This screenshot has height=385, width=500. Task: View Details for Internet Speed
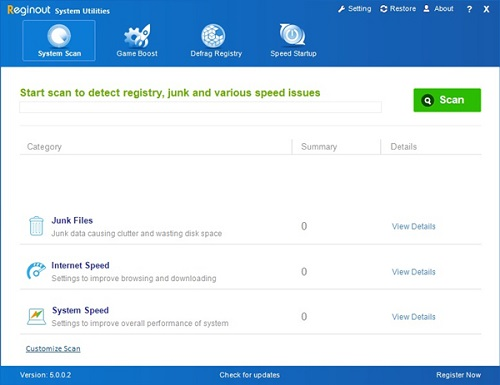point(414,272)
